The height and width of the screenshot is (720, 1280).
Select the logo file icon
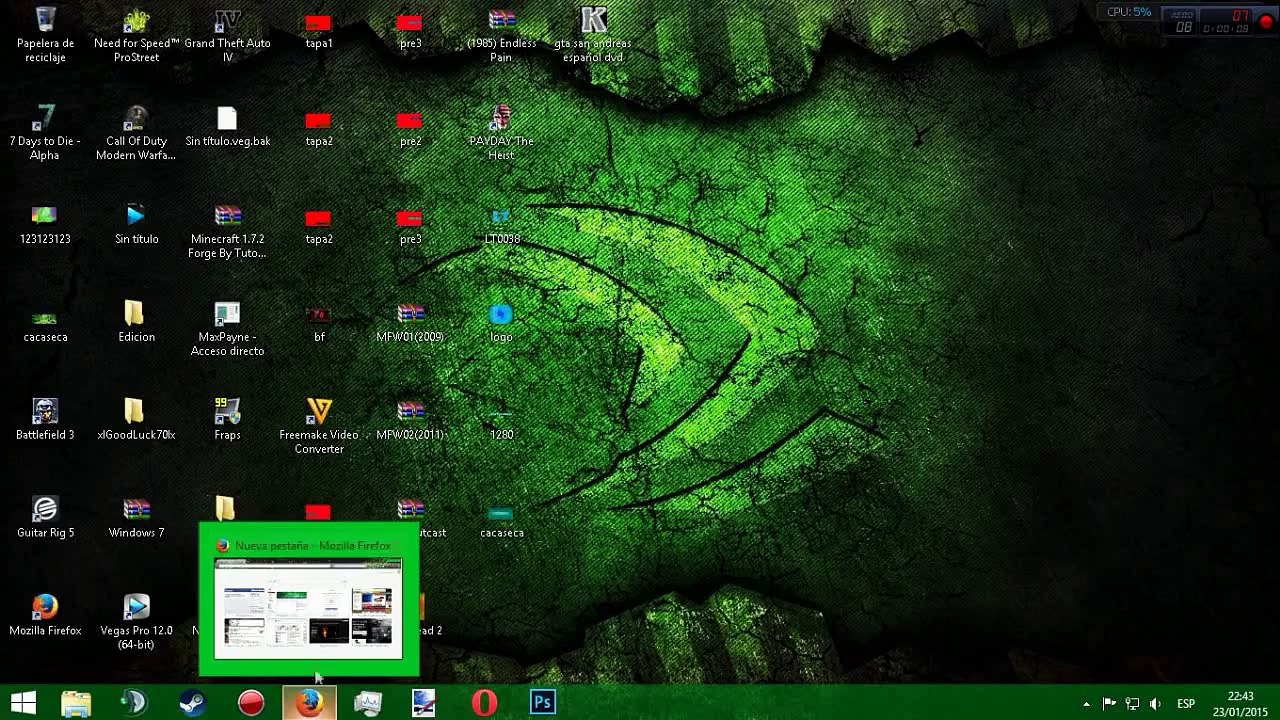pyautogui.click(x=501, y=322)
